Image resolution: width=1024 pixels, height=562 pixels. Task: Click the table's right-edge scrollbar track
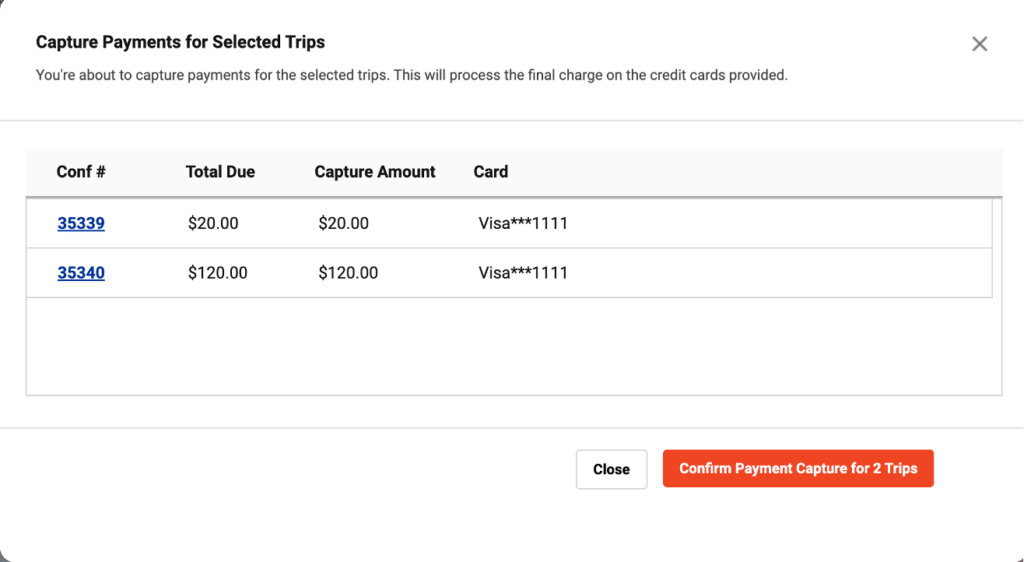pyautogui.click(x=997, y=296)
